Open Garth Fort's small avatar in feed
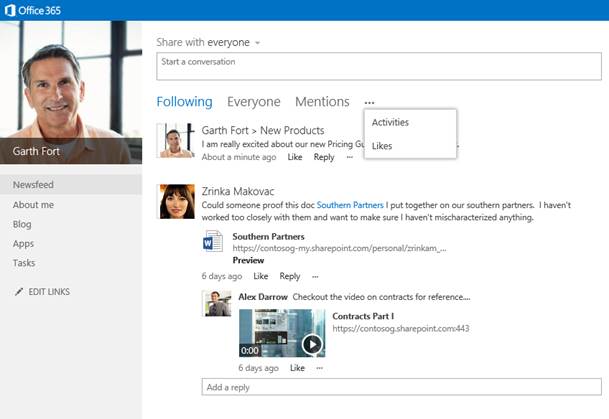The height and width of the screenshot is (419, 609). pyautogui.click(x=176, y=141)
